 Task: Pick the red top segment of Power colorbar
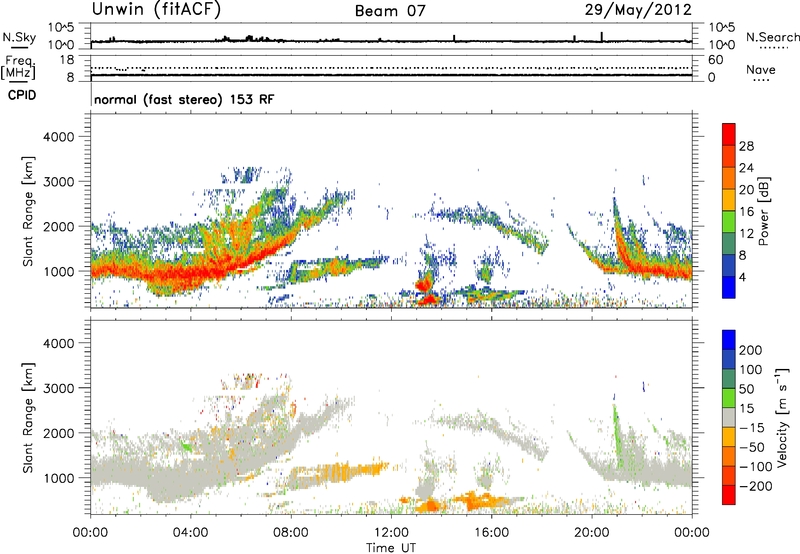click(x=729, y=134)
